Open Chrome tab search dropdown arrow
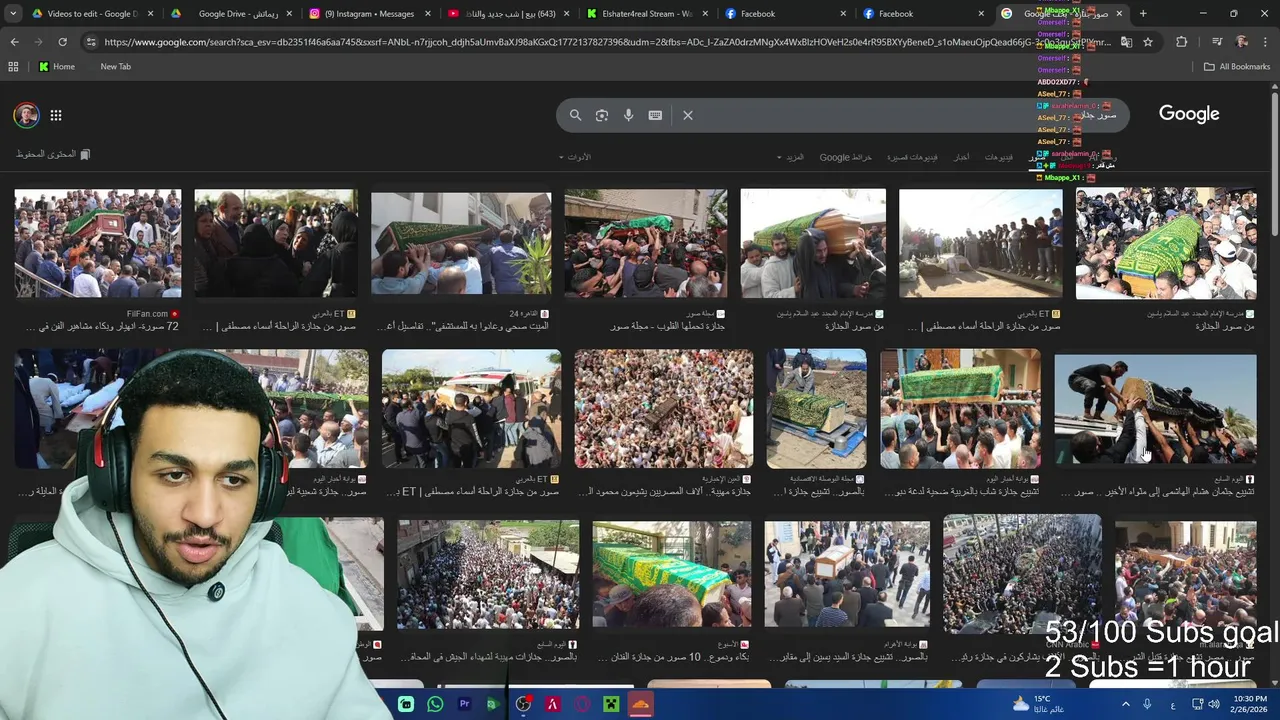1280x720 pixels. point(13,14)
